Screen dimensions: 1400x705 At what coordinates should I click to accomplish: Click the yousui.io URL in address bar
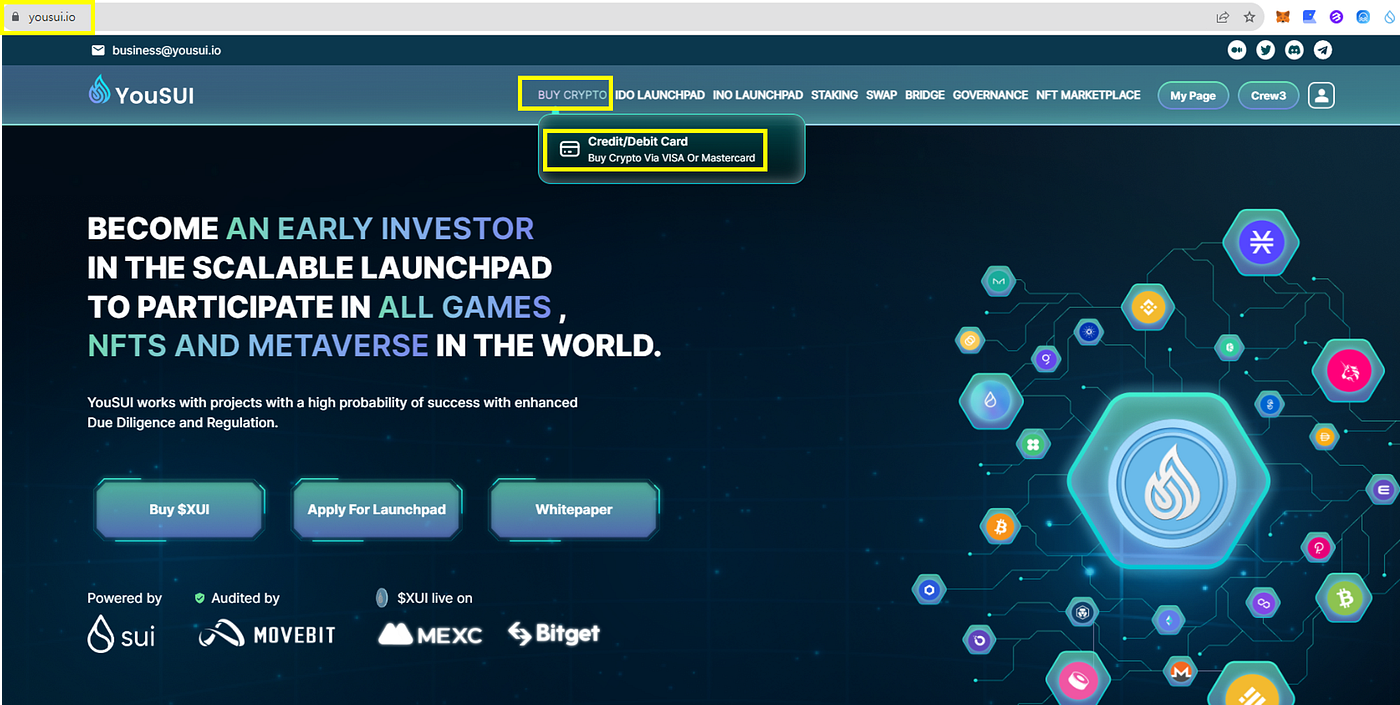click(52, 17)
